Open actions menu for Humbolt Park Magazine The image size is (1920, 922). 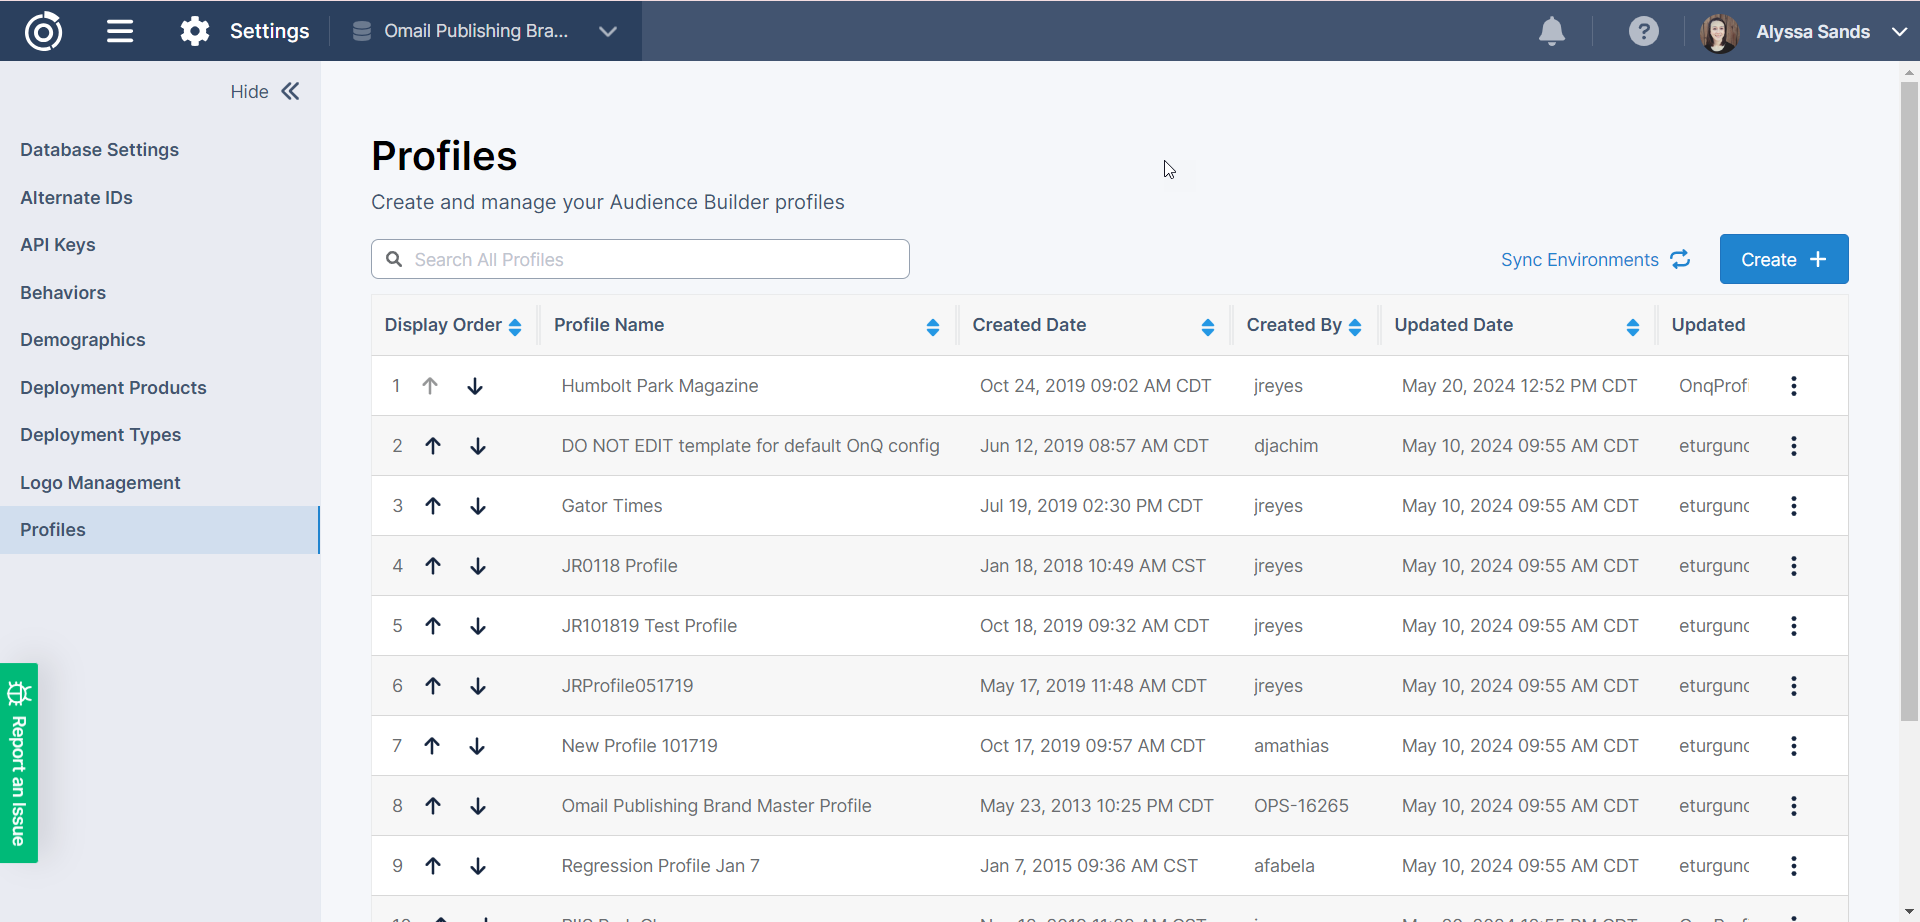pos(1793,386)
